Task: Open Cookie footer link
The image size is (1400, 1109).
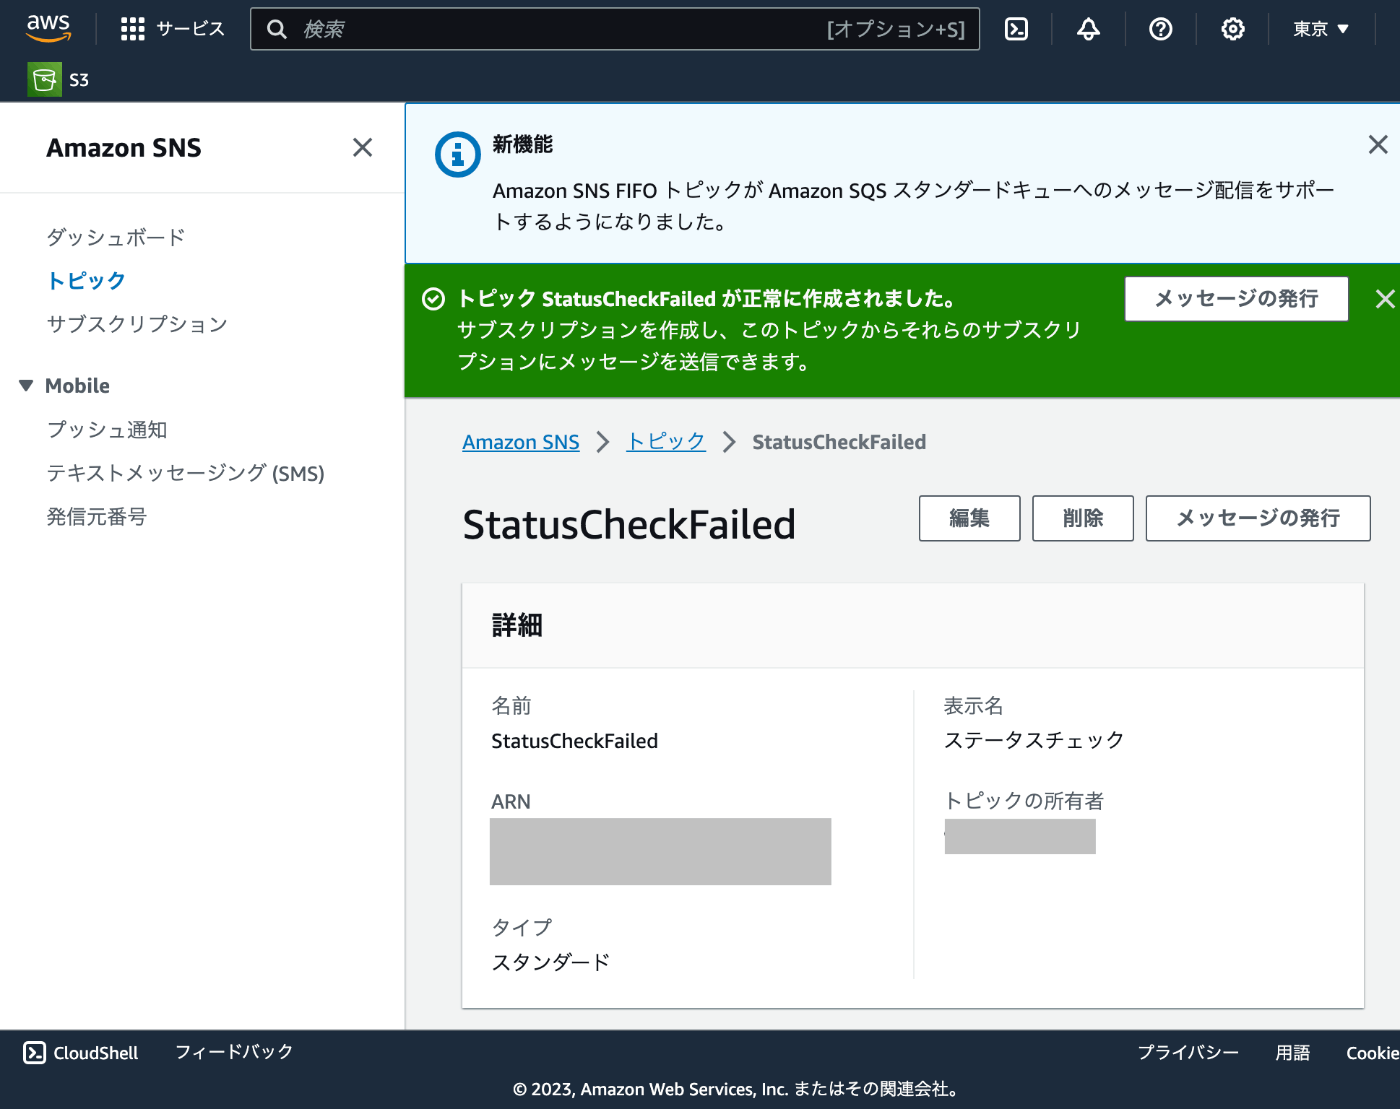Action: pyautogui.click(x=1372, y=1053)
